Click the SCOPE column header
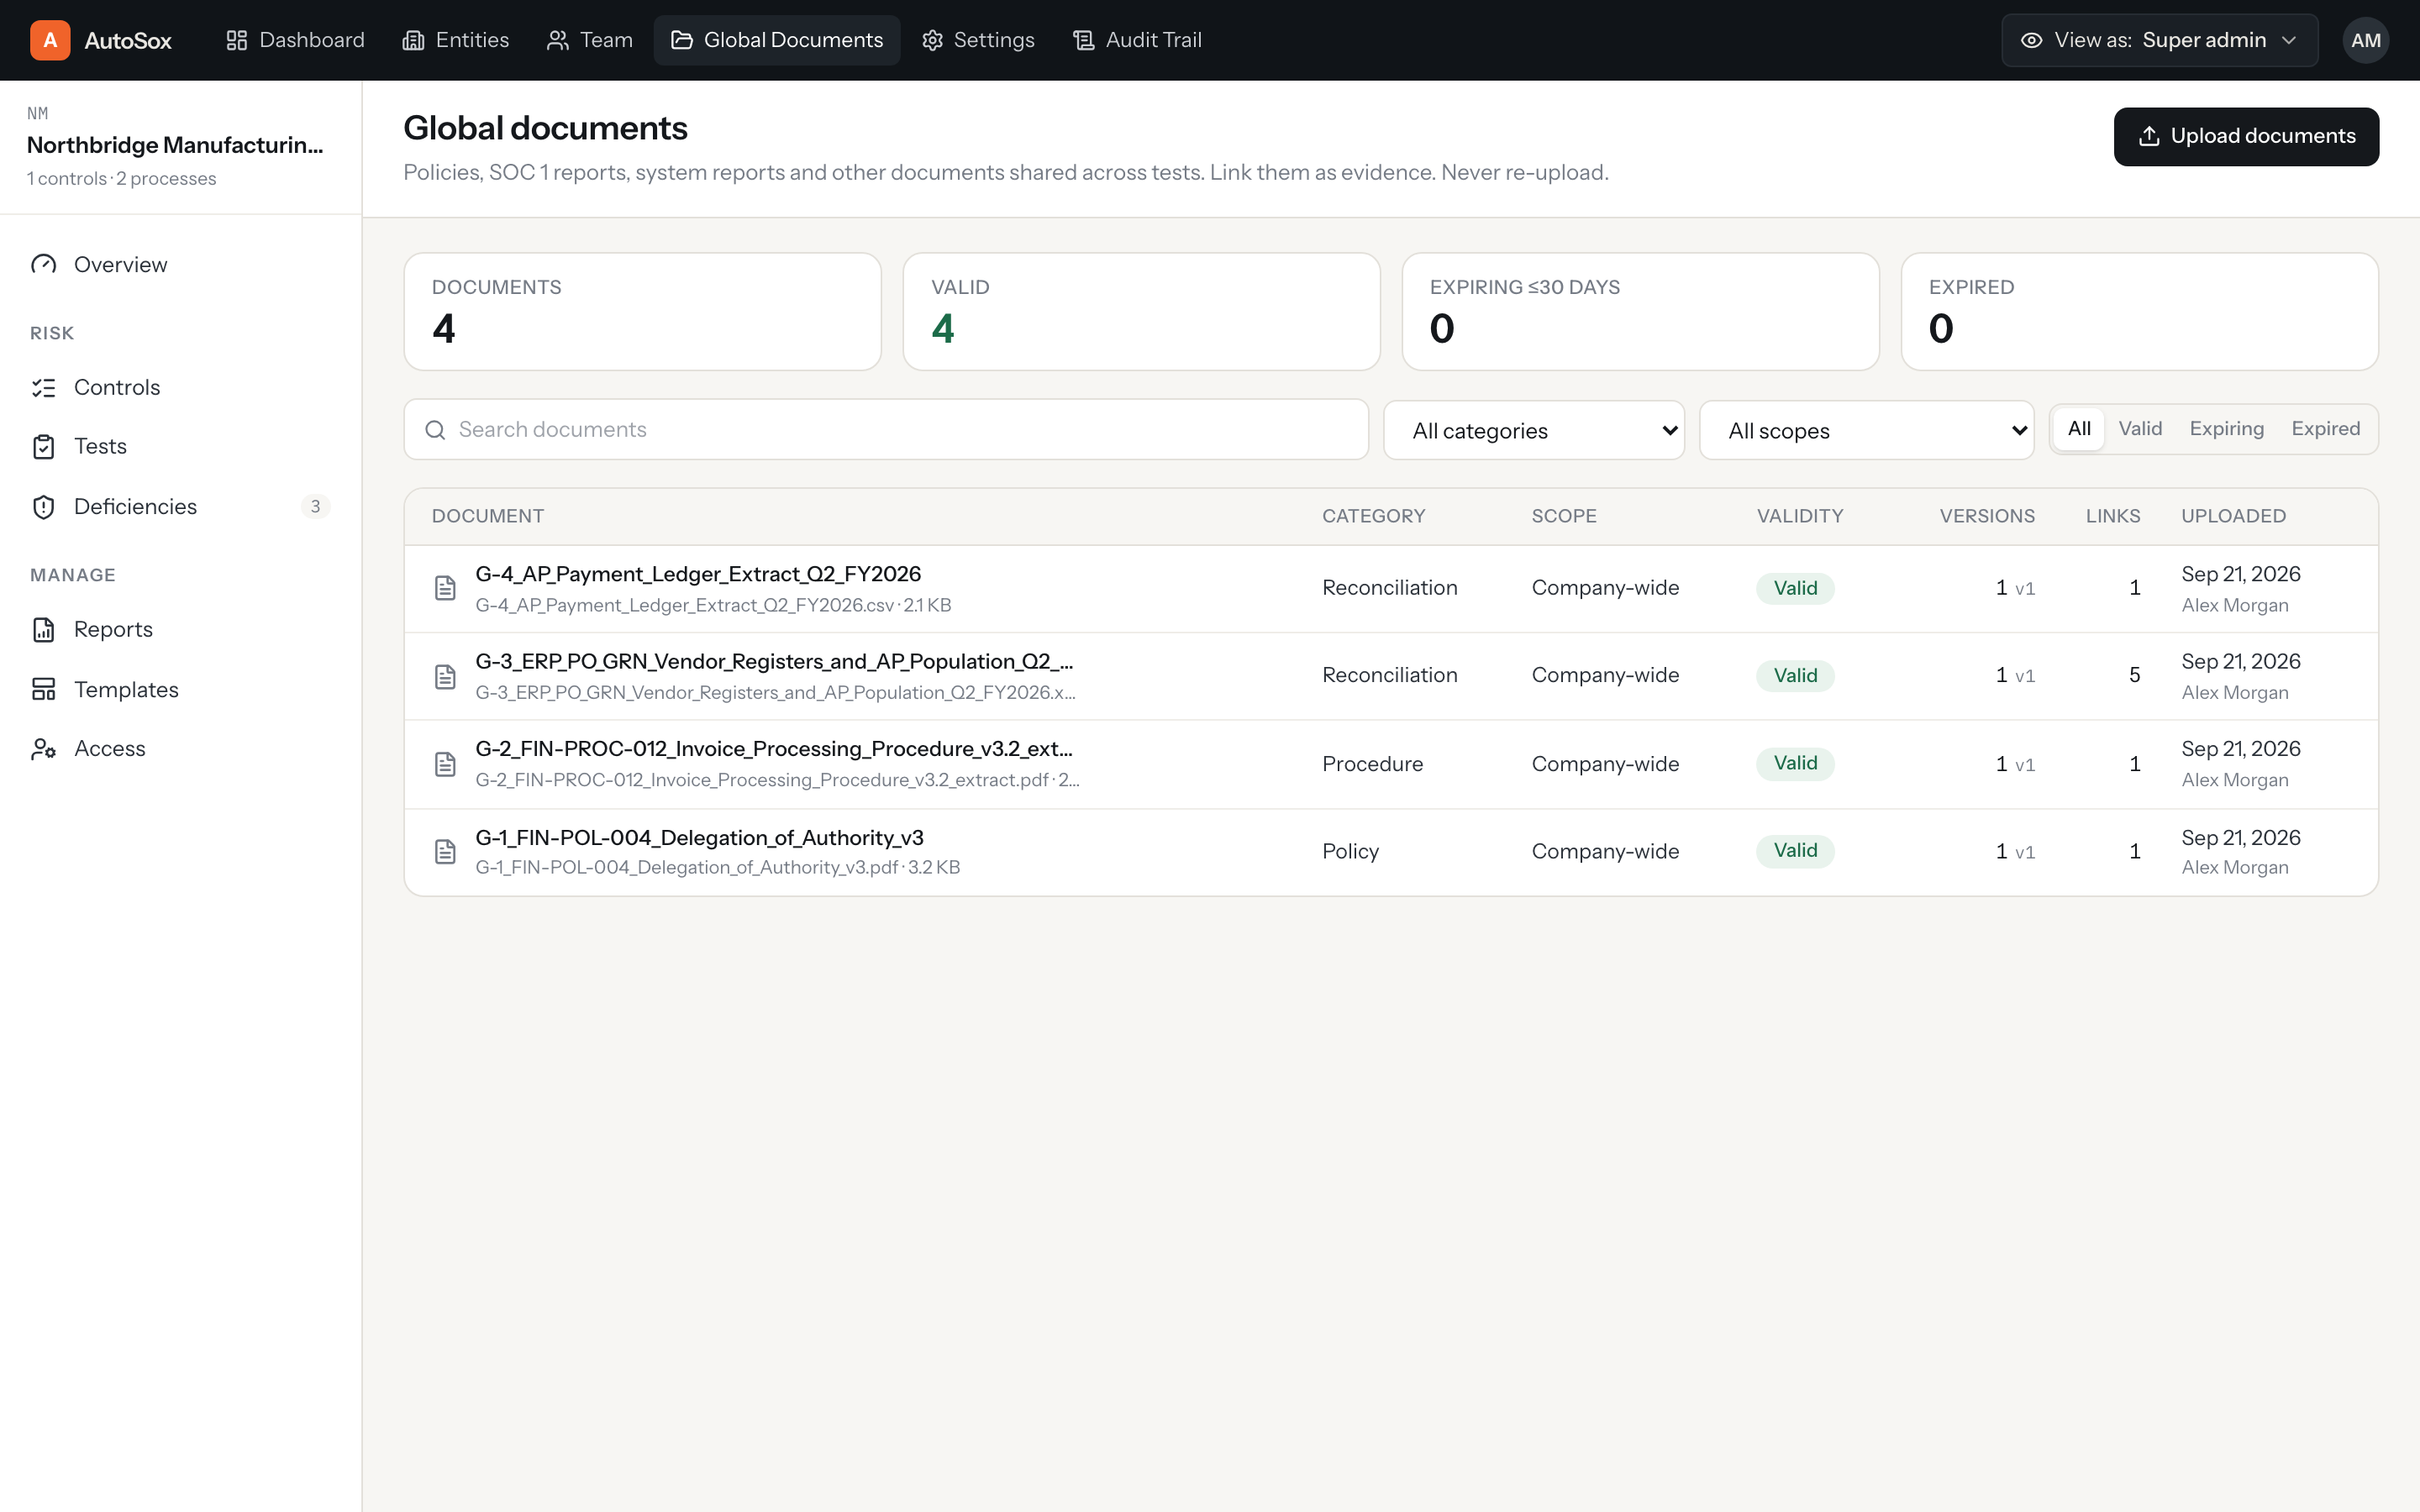The height and width of the screenshot is (1512, 2420). click(x=1564, y=516)
